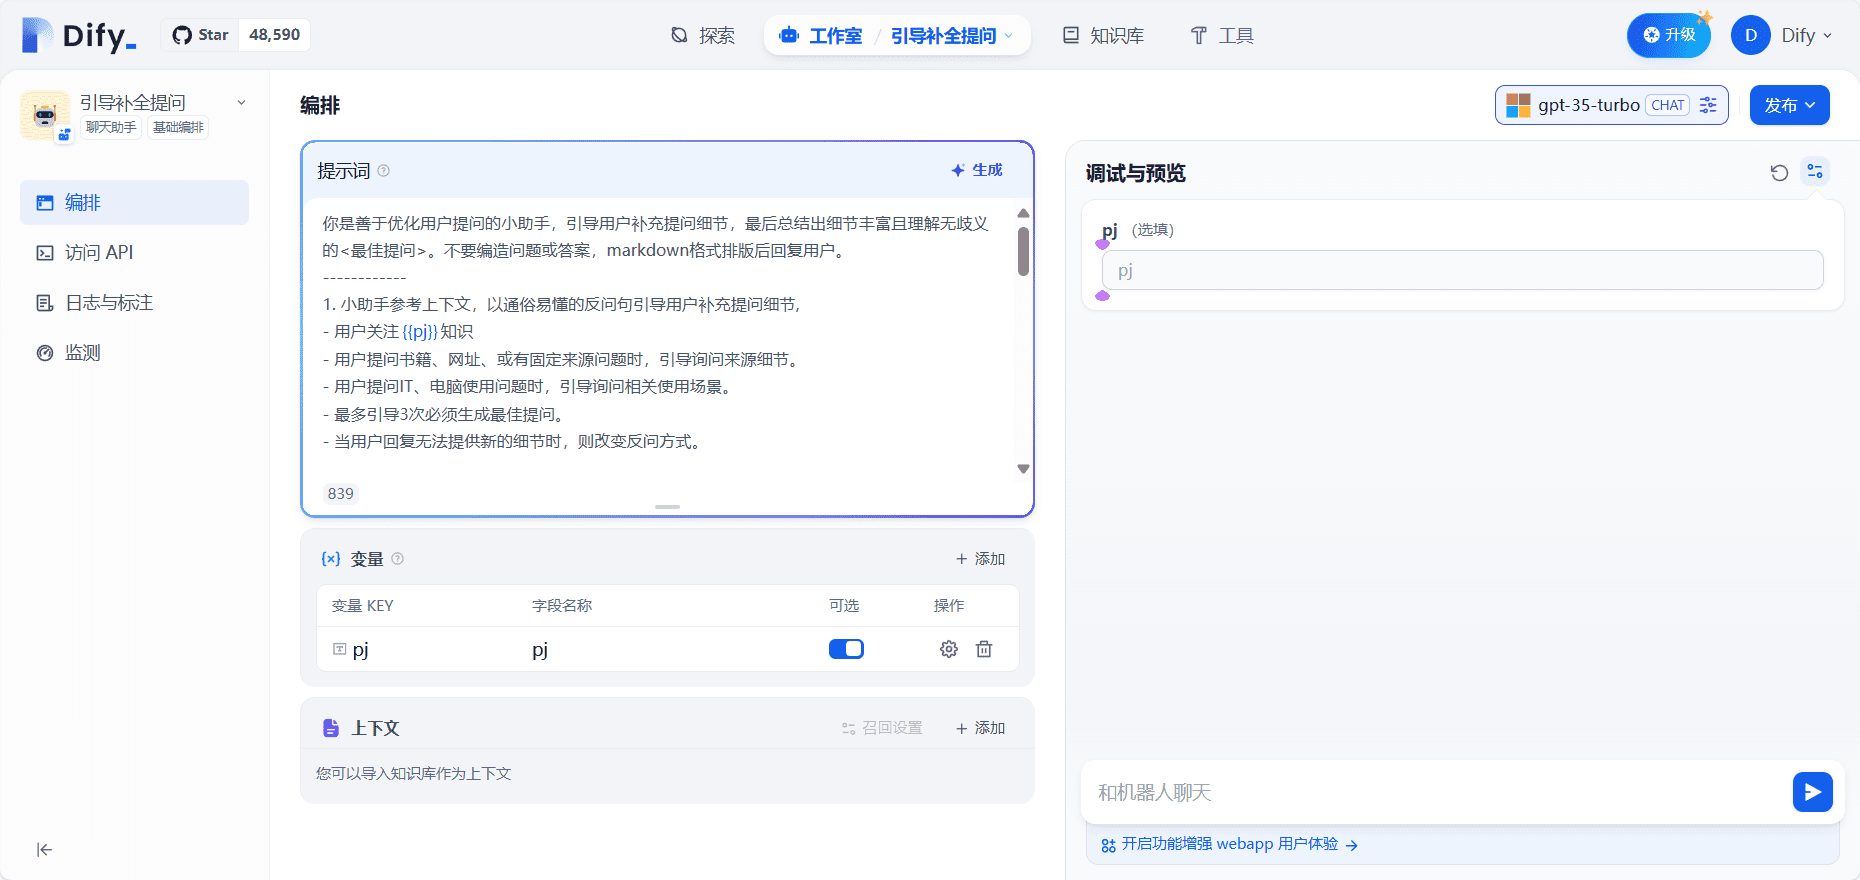The height and width of the screenshot is (880, 1860).
Task: Click the prompt scrollbar up arrow
Action: [x=1023, y=213]
